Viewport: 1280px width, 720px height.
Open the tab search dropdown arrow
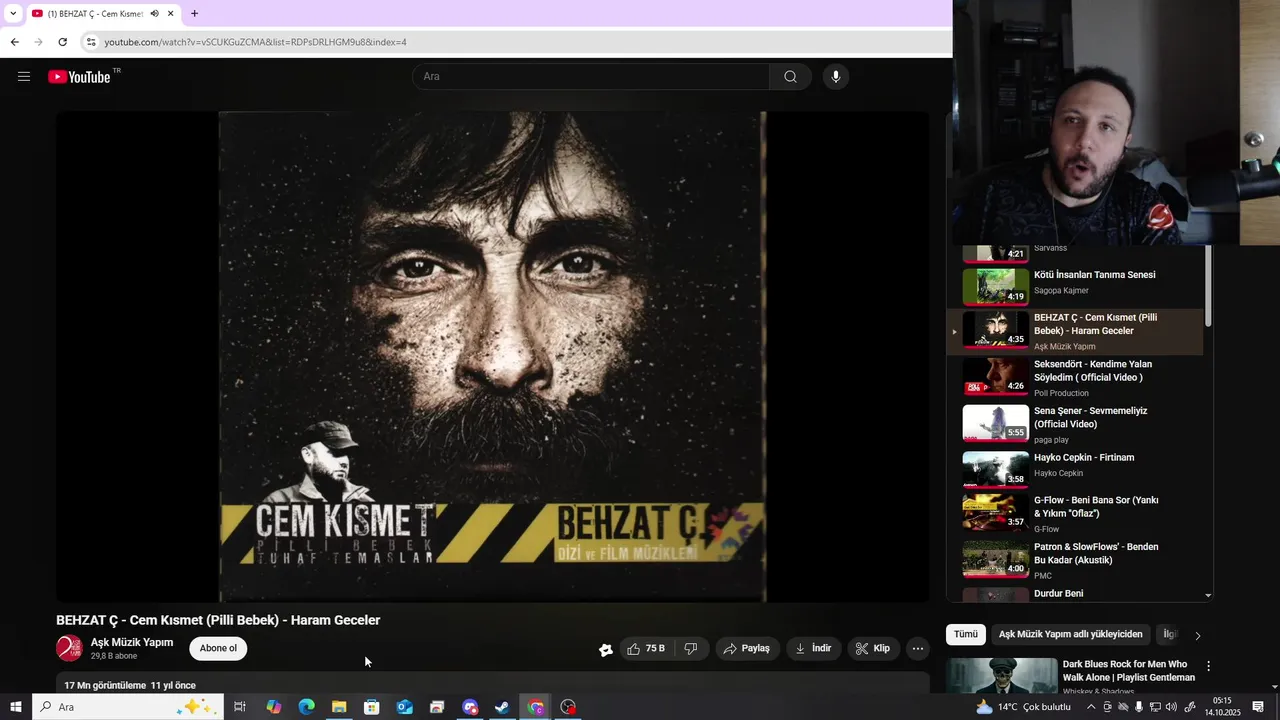pos(12,14)
